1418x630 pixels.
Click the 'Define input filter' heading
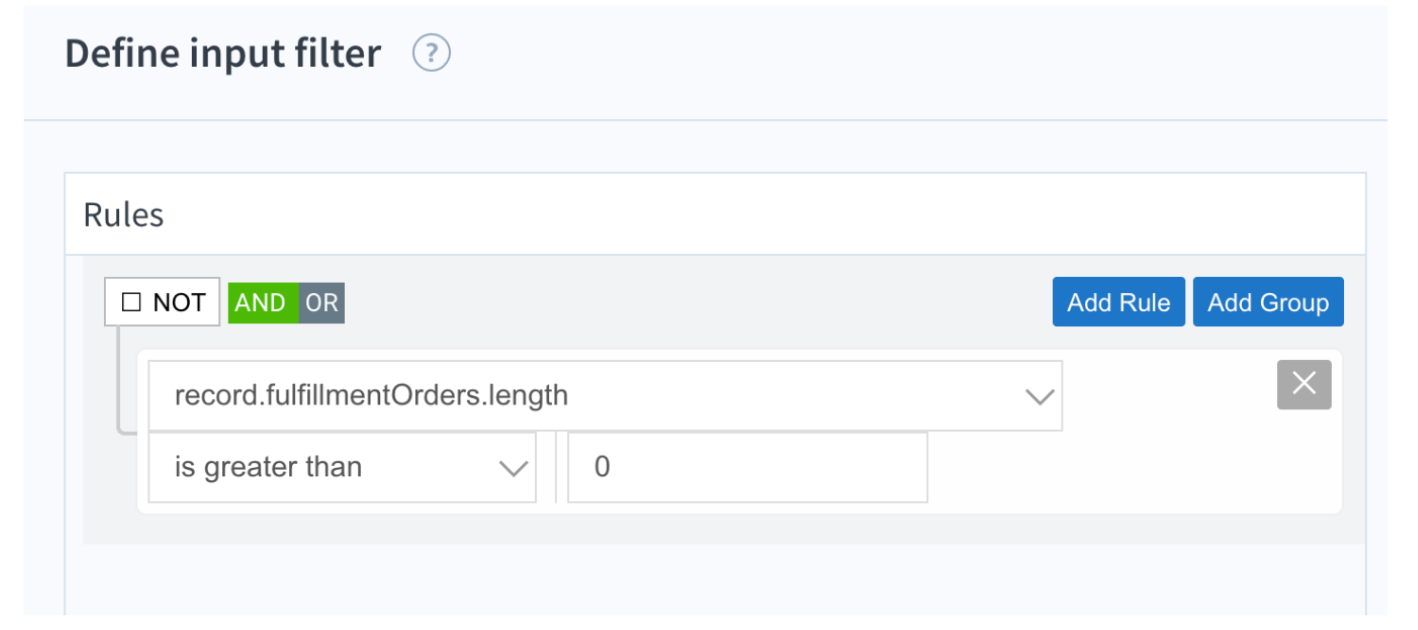tap(223, 53)
